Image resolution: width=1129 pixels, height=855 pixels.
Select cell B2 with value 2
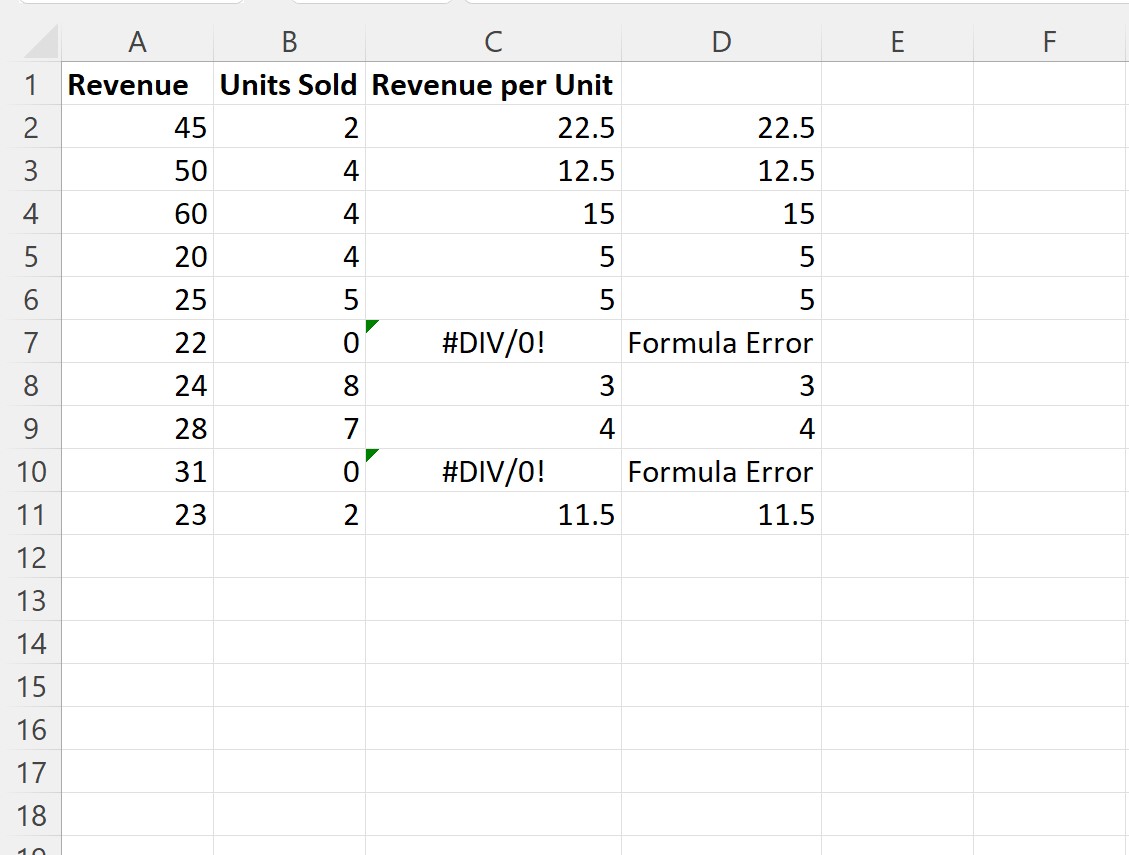[289, 127]
